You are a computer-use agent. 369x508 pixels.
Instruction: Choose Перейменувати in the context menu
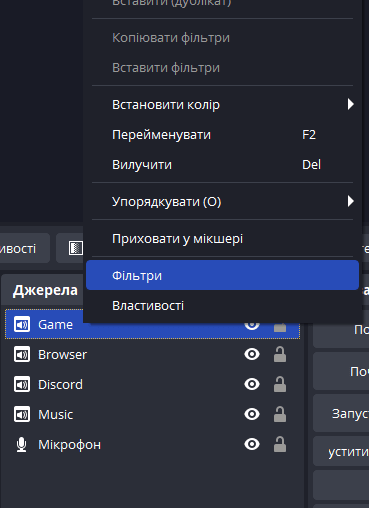tap(222, 135)
